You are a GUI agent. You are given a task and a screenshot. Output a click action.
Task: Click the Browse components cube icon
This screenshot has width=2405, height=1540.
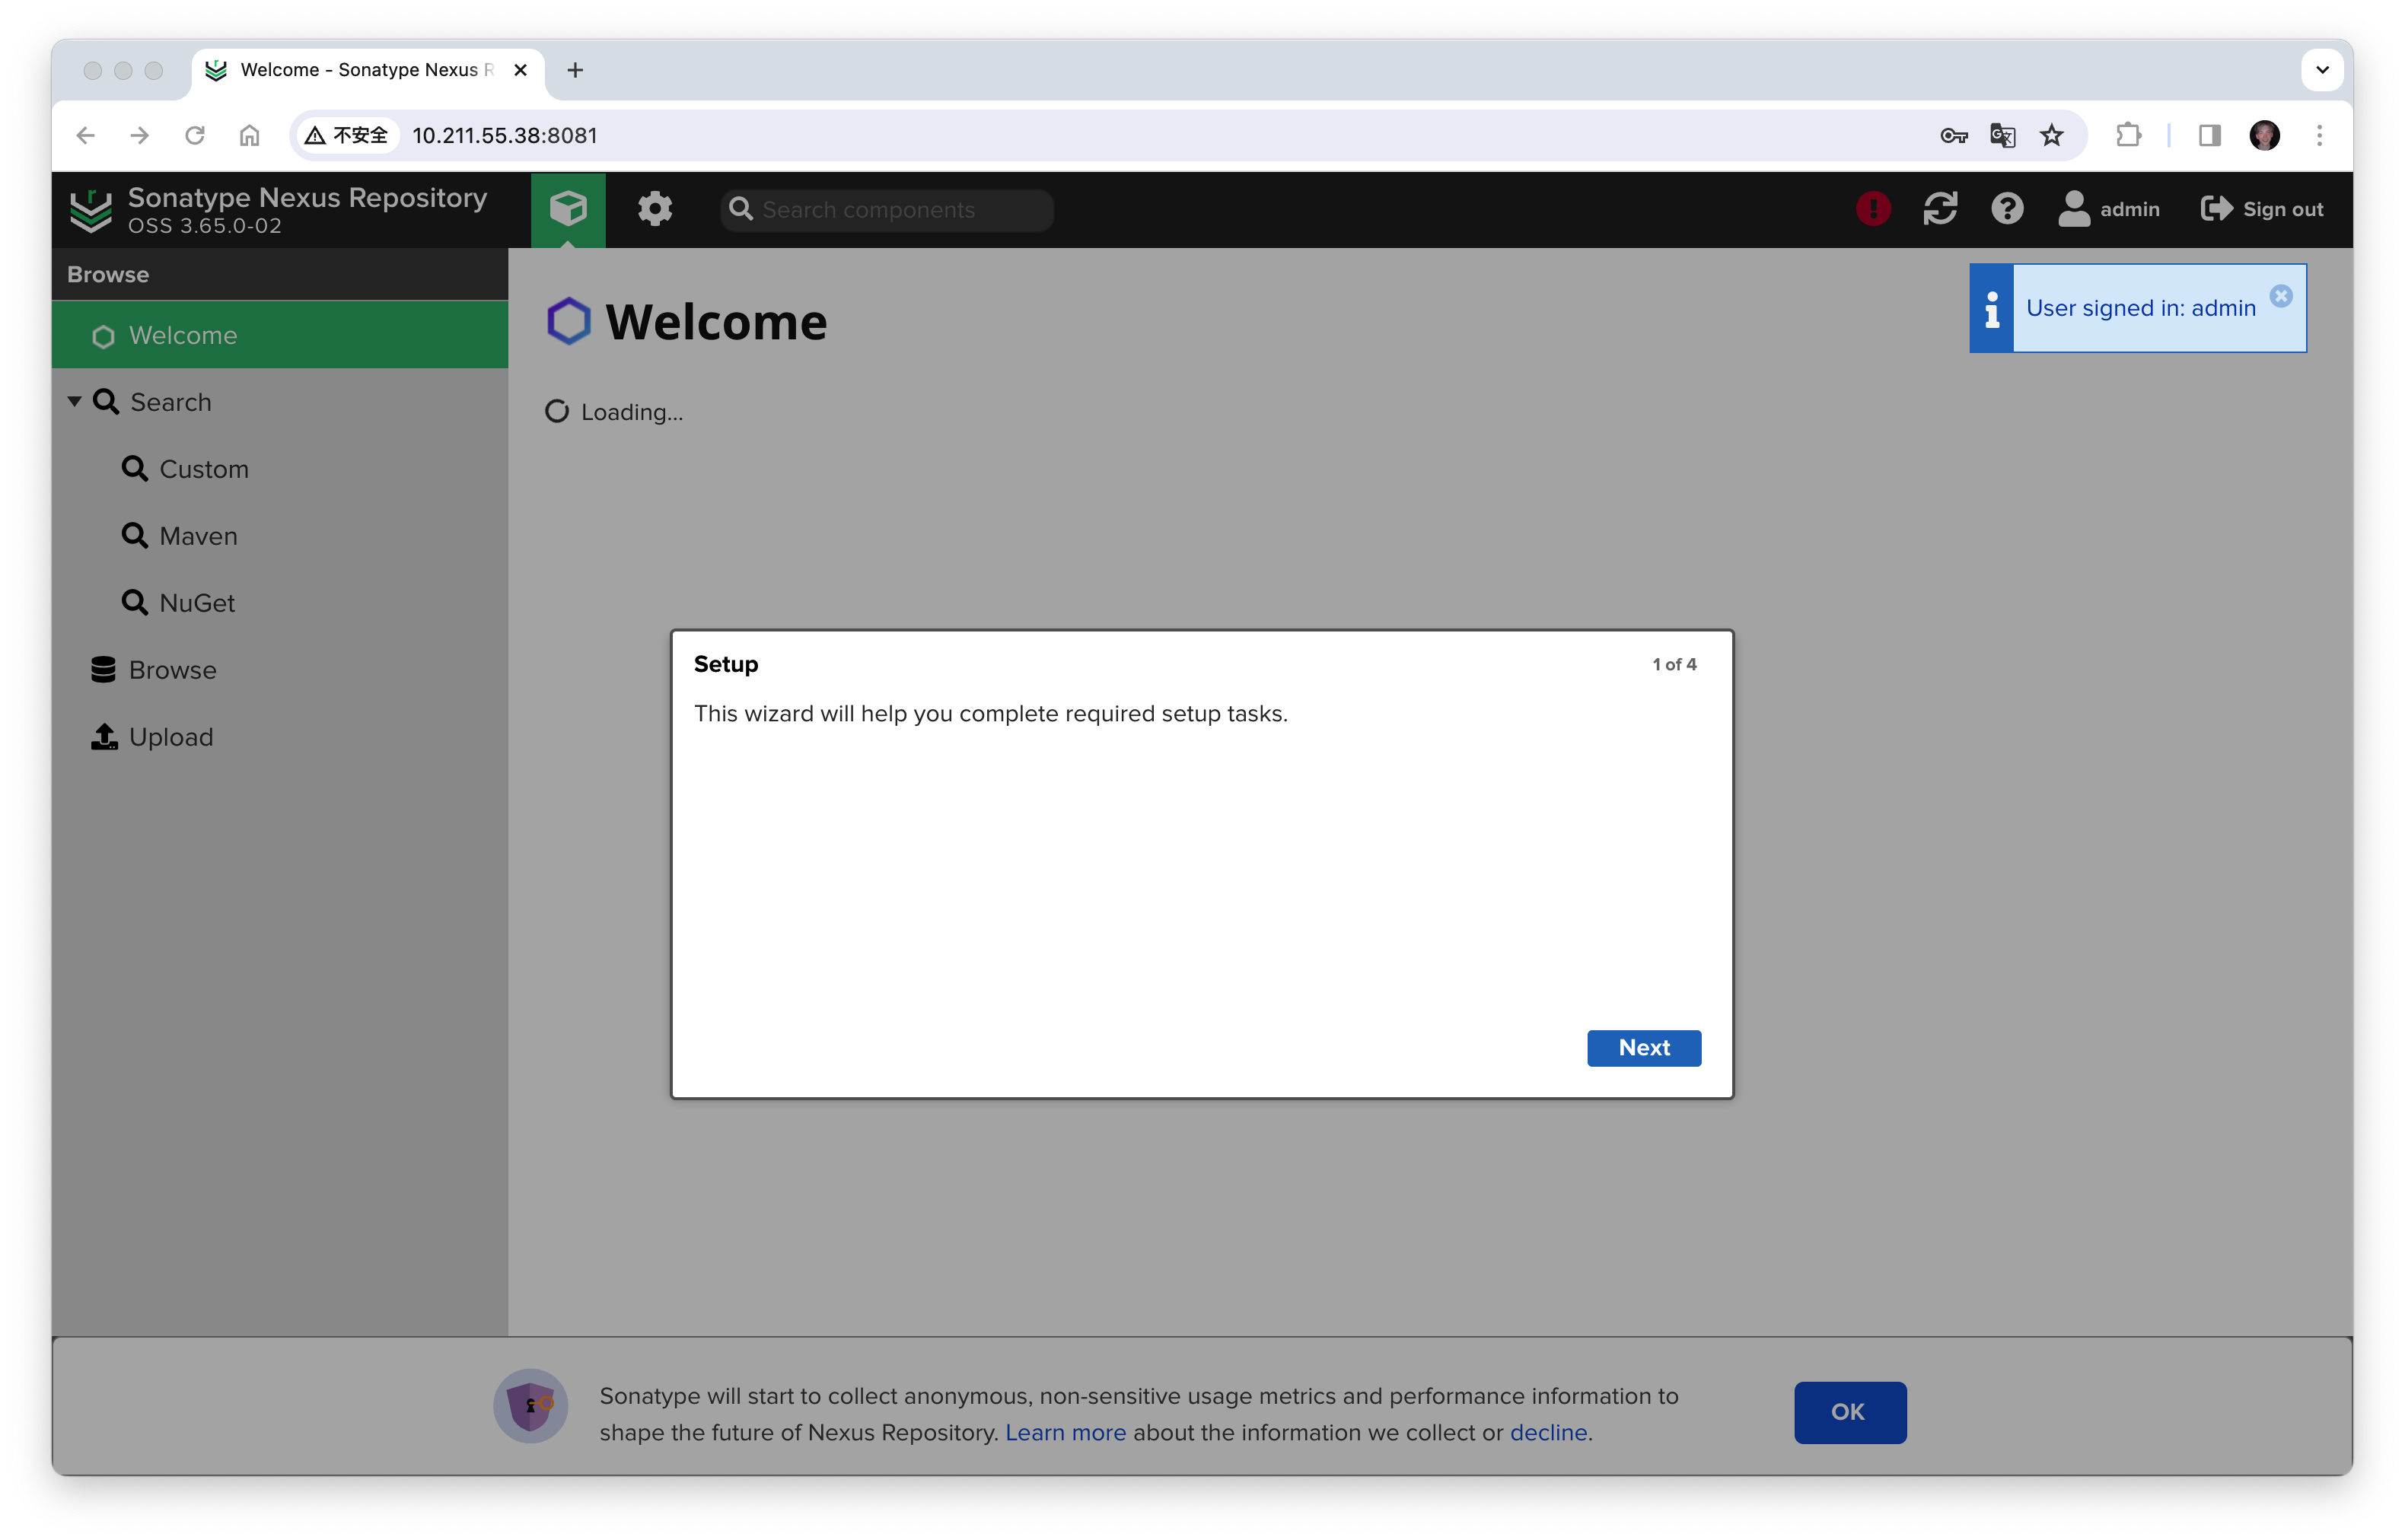click(566, 208)
